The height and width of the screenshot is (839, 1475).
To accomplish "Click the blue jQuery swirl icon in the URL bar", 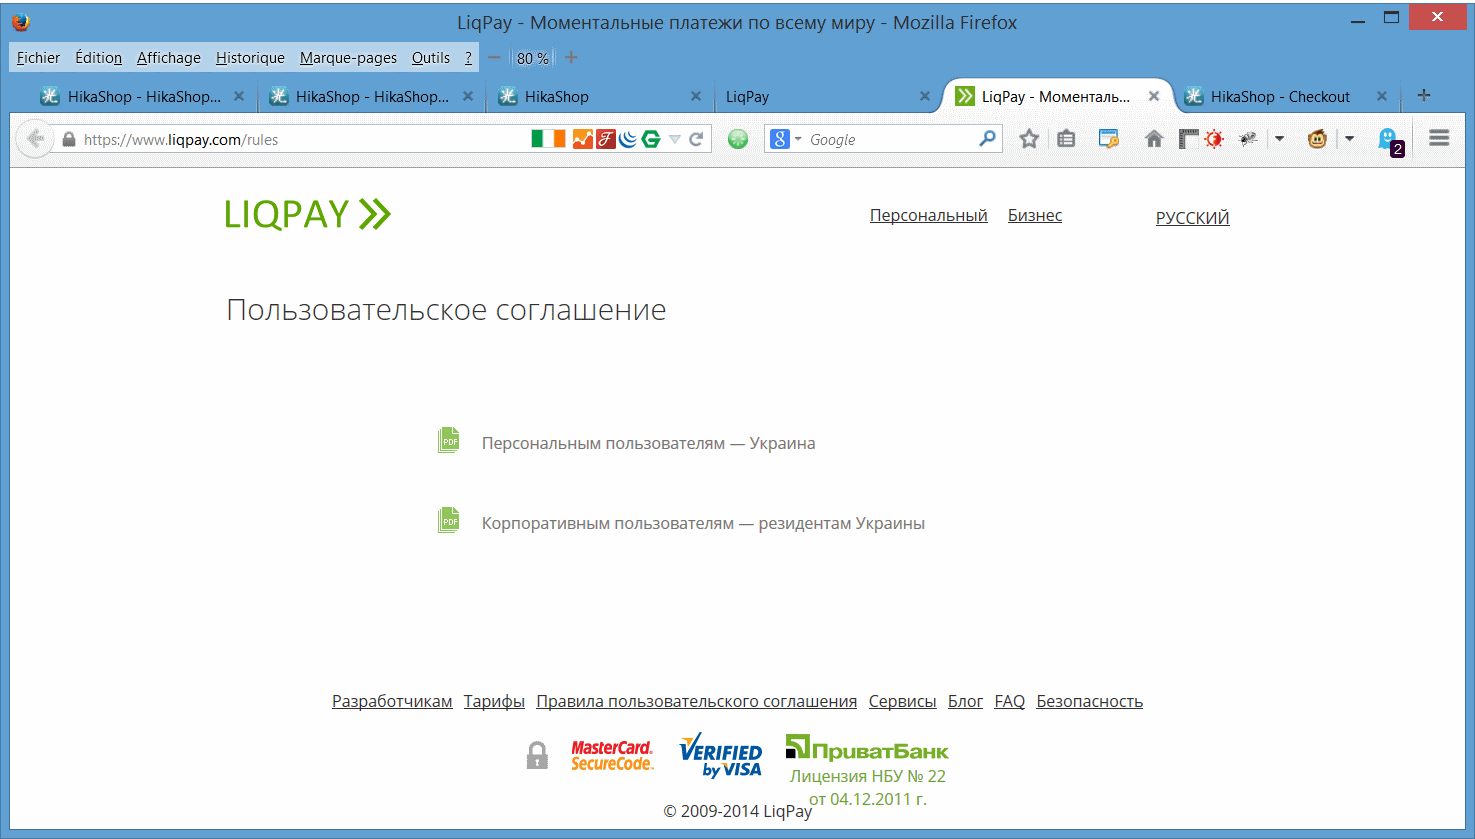I will tap(628, 139).
